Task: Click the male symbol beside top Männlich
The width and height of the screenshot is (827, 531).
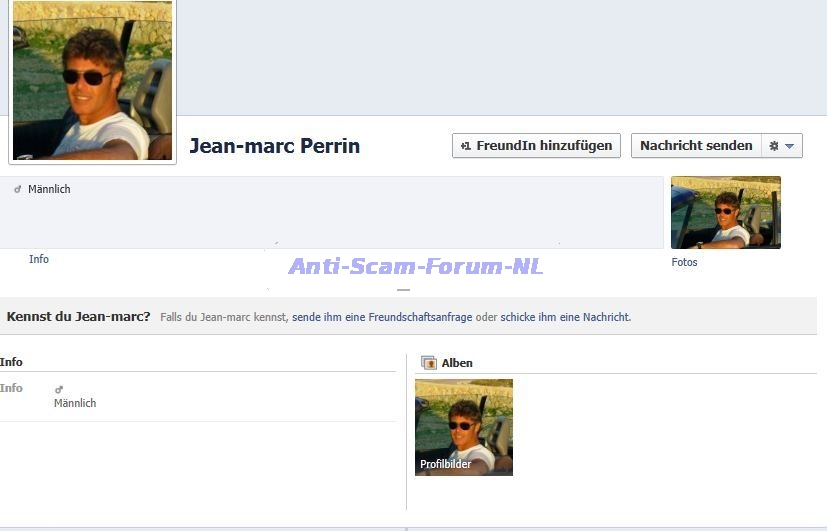Action: click(18, 189)
